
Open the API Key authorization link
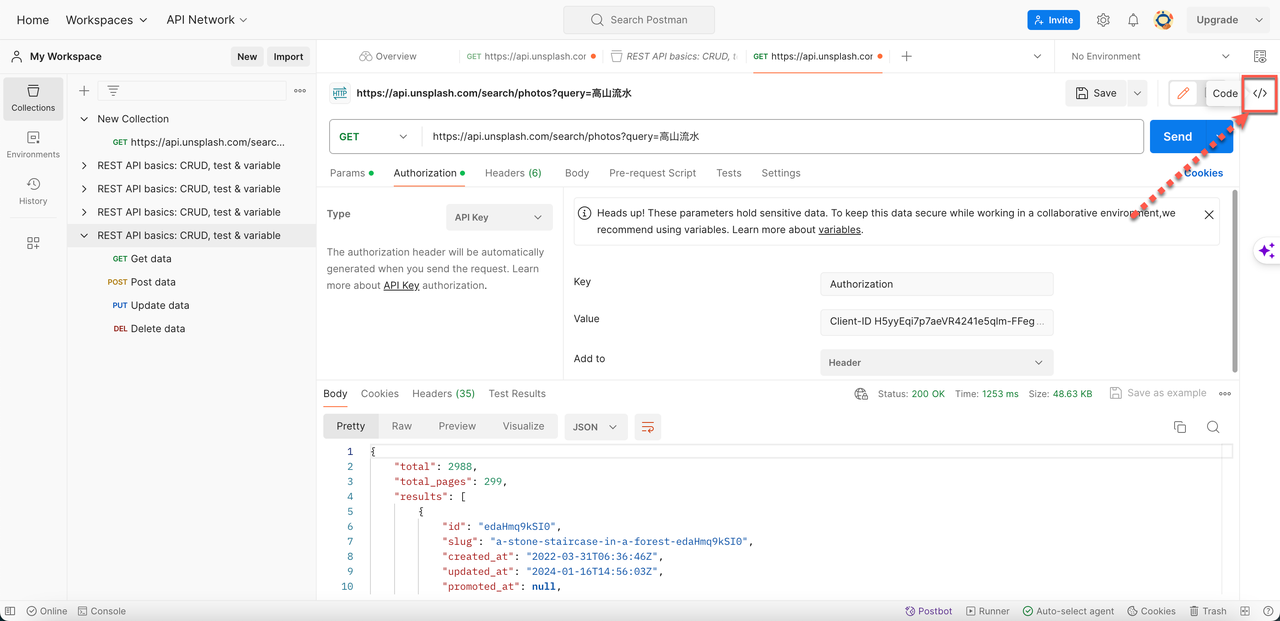401,286
